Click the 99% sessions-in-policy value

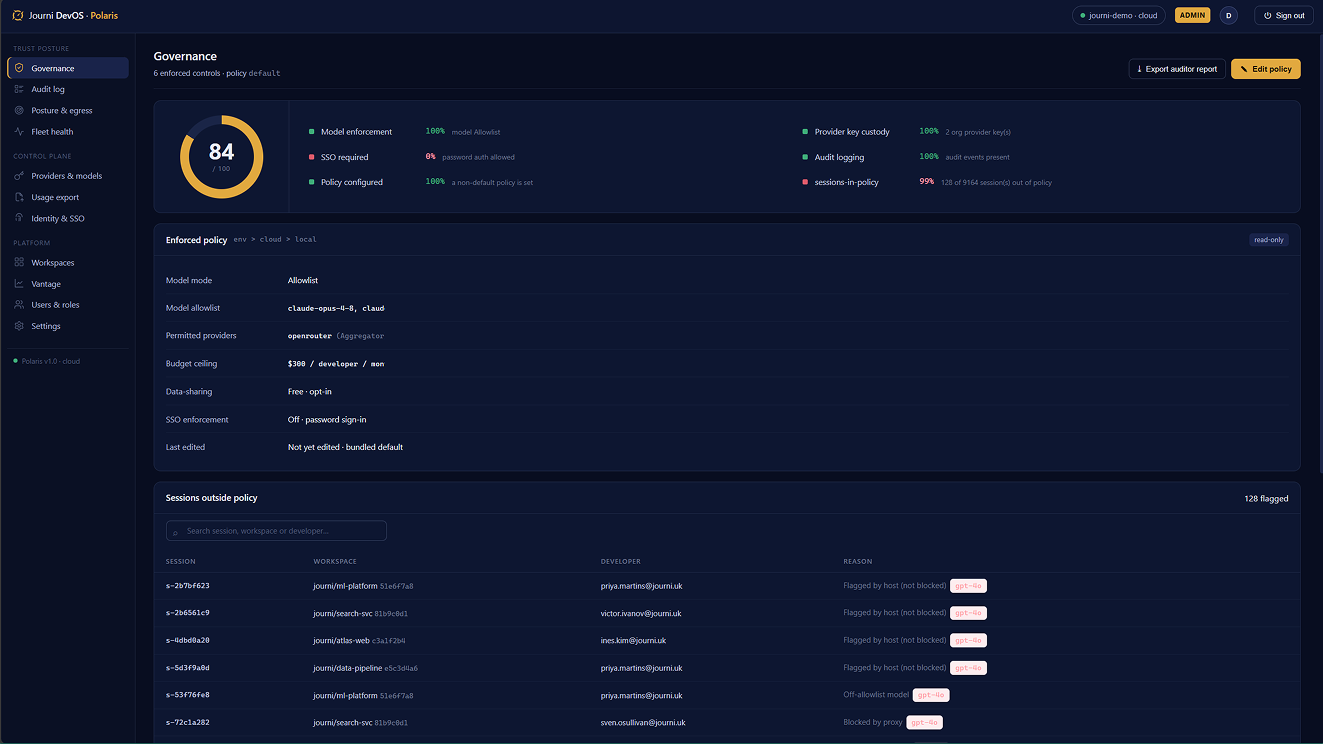(926, 182)
